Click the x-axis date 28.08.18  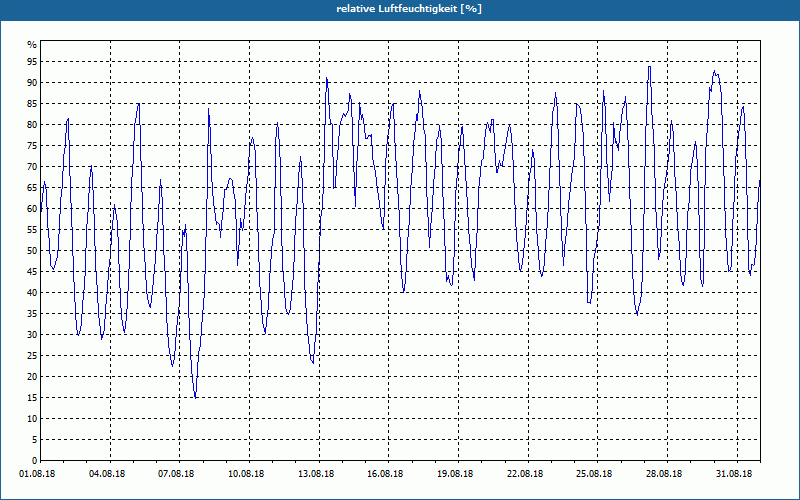click(x=665, y=474)
